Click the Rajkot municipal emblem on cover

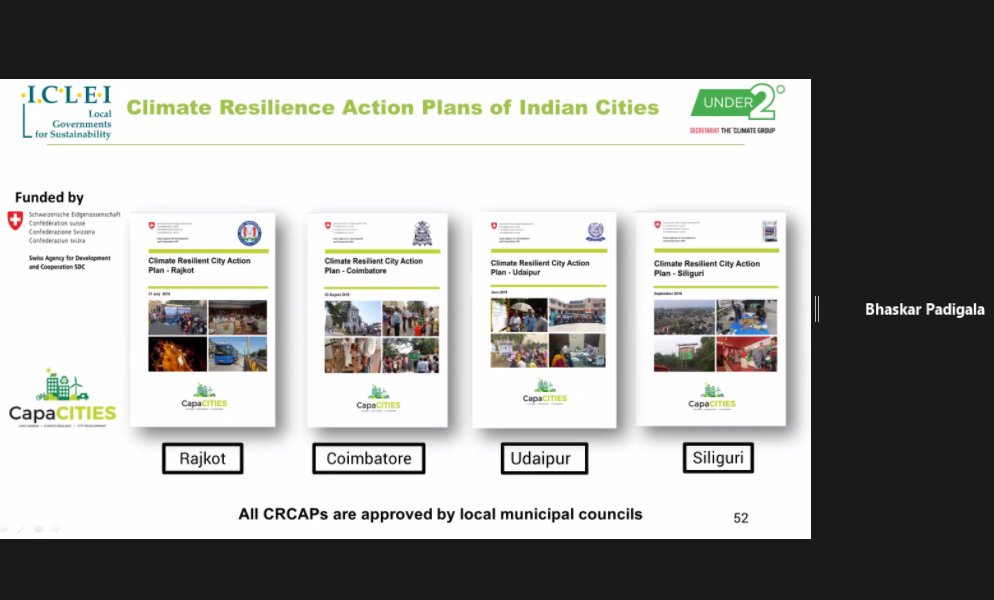(249, 233)
